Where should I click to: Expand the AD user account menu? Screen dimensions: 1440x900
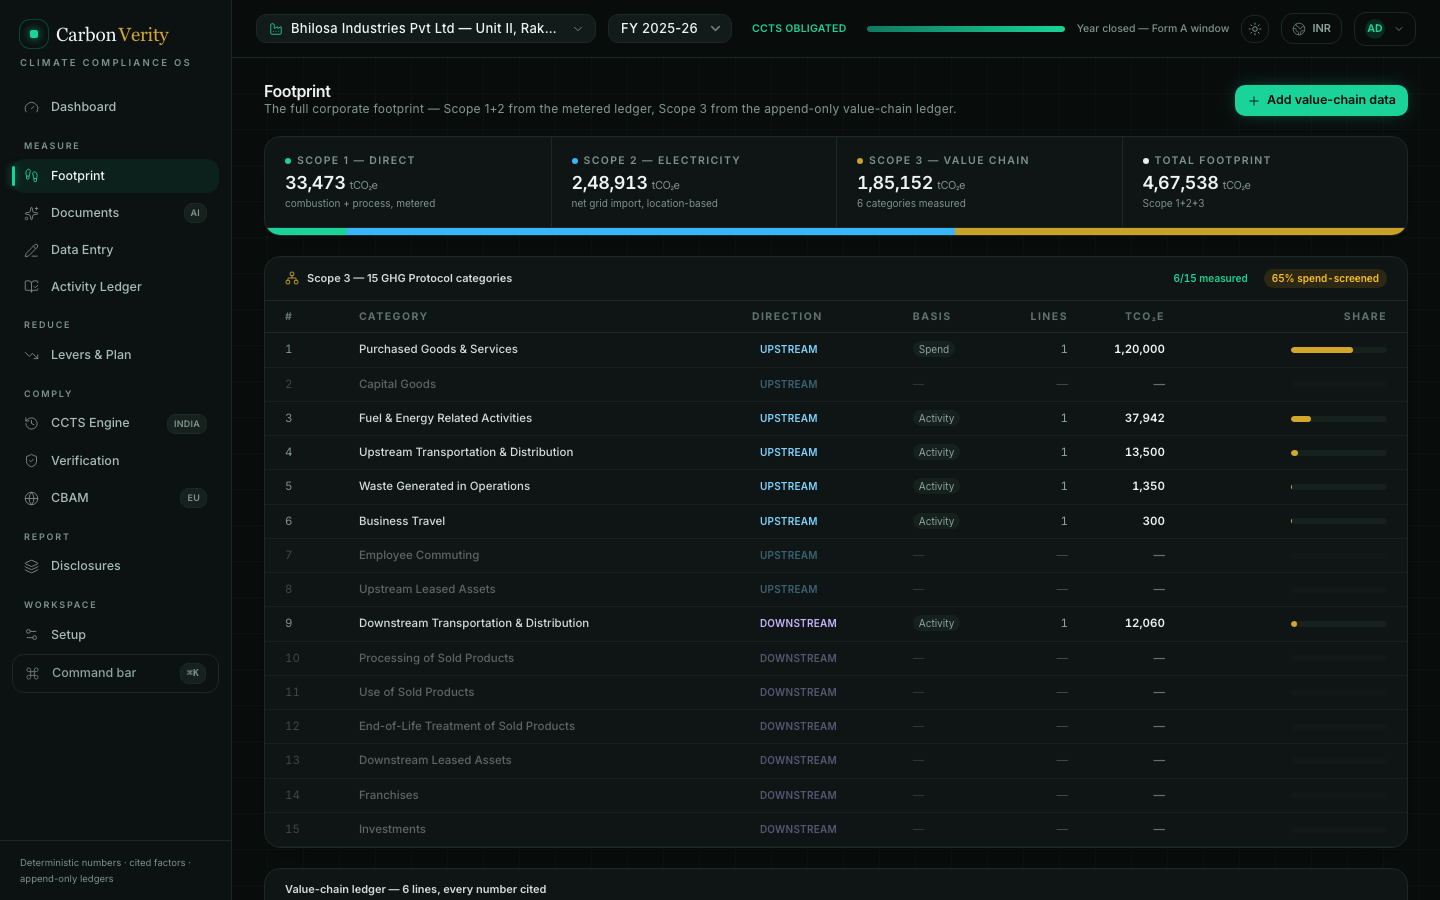point(1385,29)
